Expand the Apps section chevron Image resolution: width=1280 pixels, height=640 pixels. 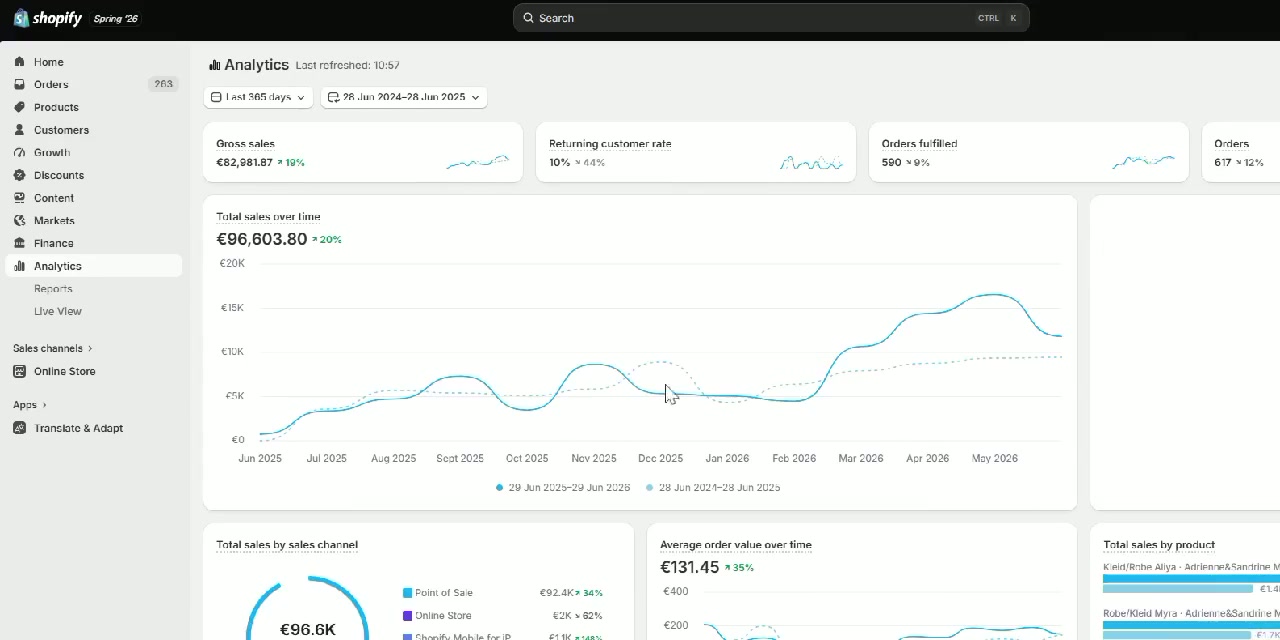coord(44,405)
